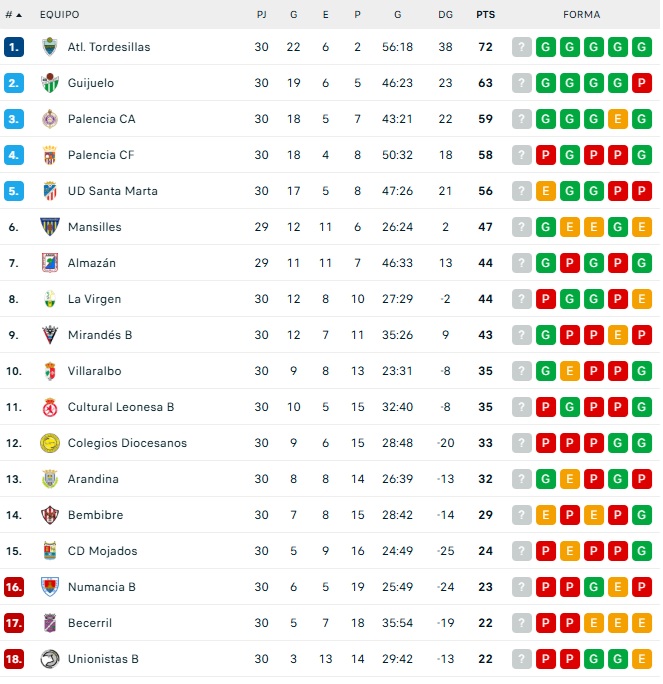
Task: Click Becerril's first red P form badge
Action: [x=546, y=623]
